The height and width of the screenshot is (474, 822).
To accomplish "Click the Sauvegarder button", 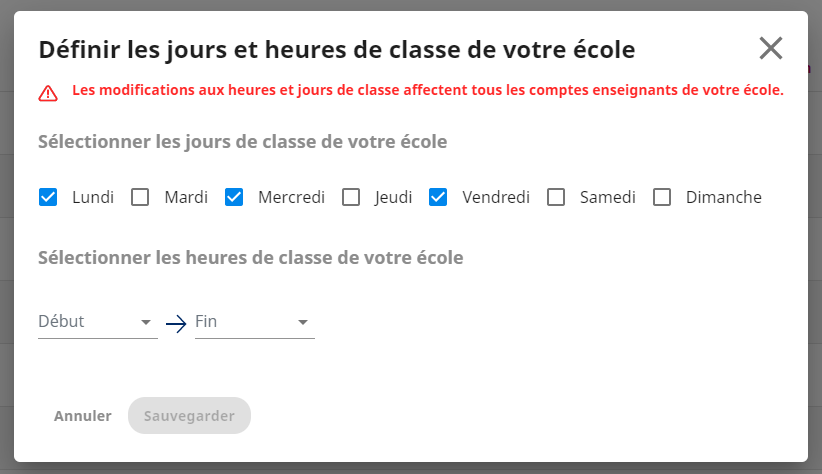I will (x=189, y=416).
